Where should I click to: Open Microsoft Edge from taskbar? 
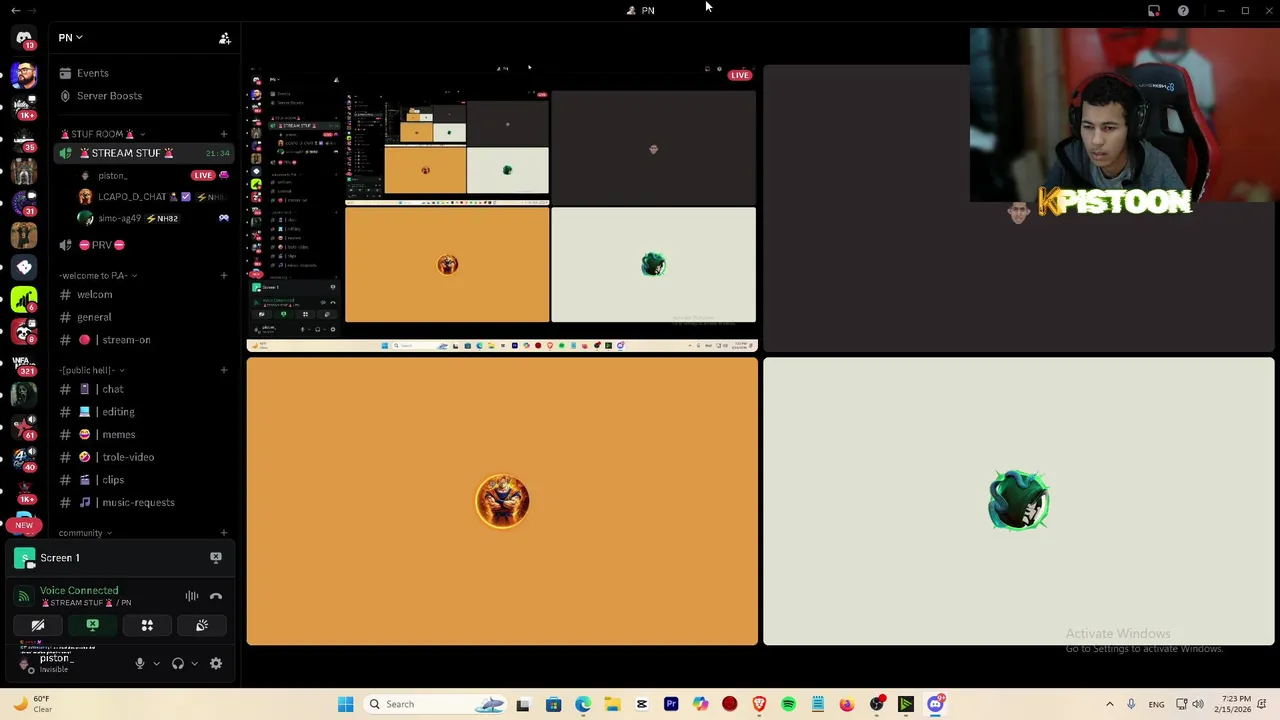click(x=583, y=704)
